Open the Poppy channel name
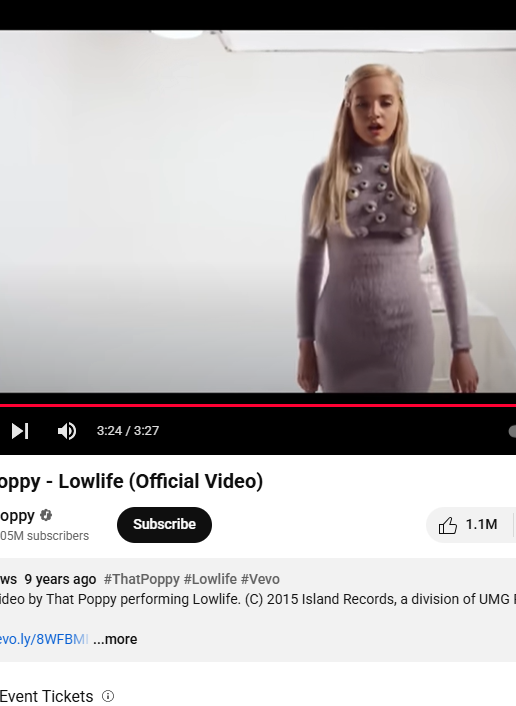Screen dimensions: 516x706 pos(17,516)
